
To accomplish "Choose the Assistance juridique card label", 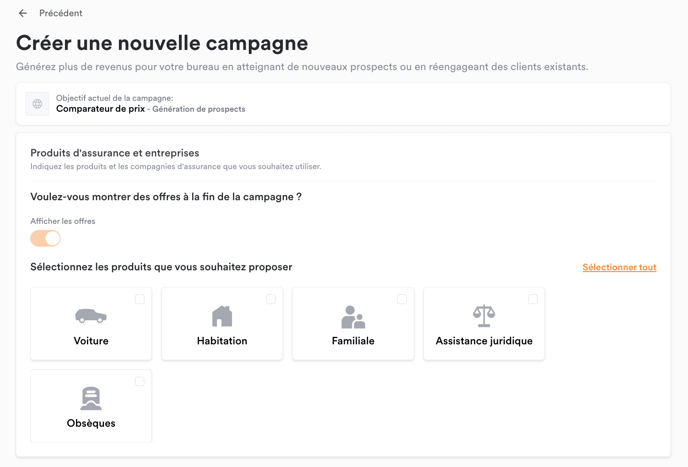I will click(484, 341).
